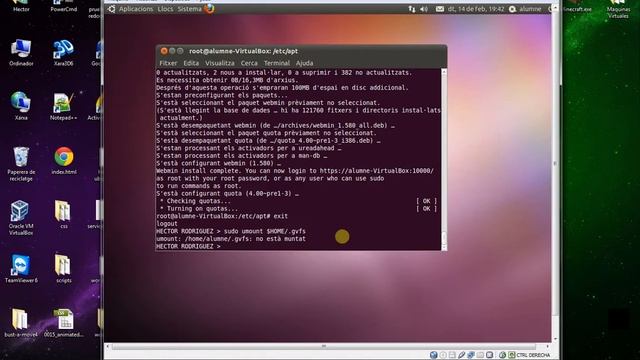This screenshot has height=360, width=640.
Task: Open Paperera de reciclatge
Action: pyautogui.click(x=21, y=163)
